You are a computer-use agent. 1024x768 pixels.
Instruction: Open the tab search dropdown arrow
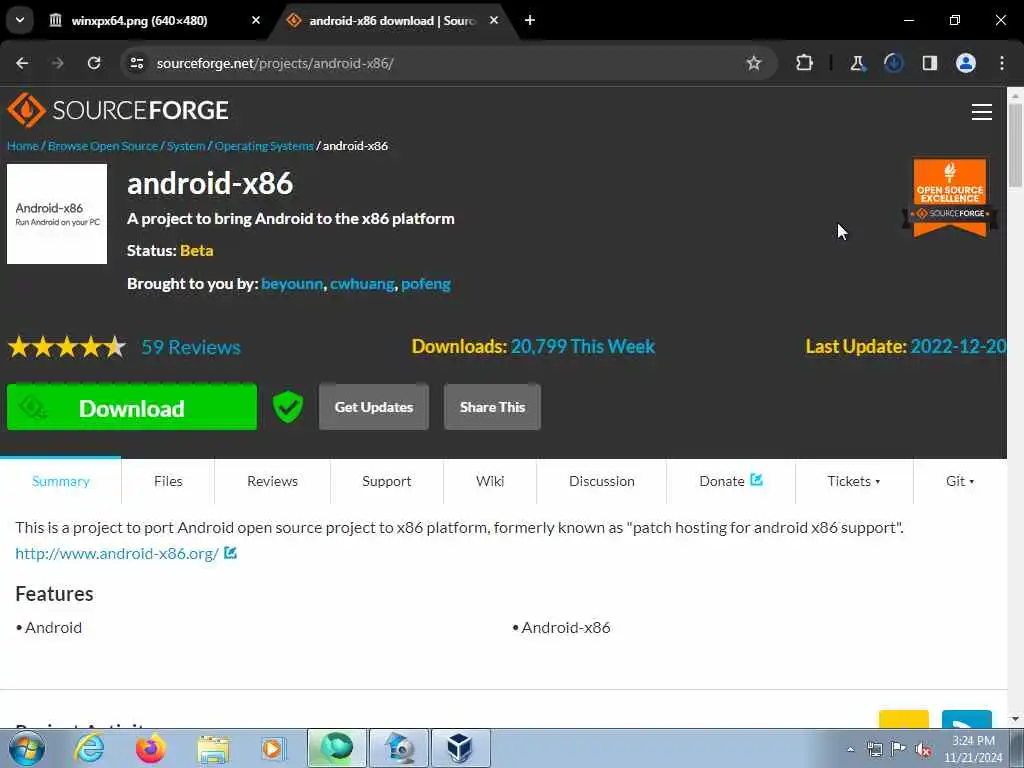point(20,20)
